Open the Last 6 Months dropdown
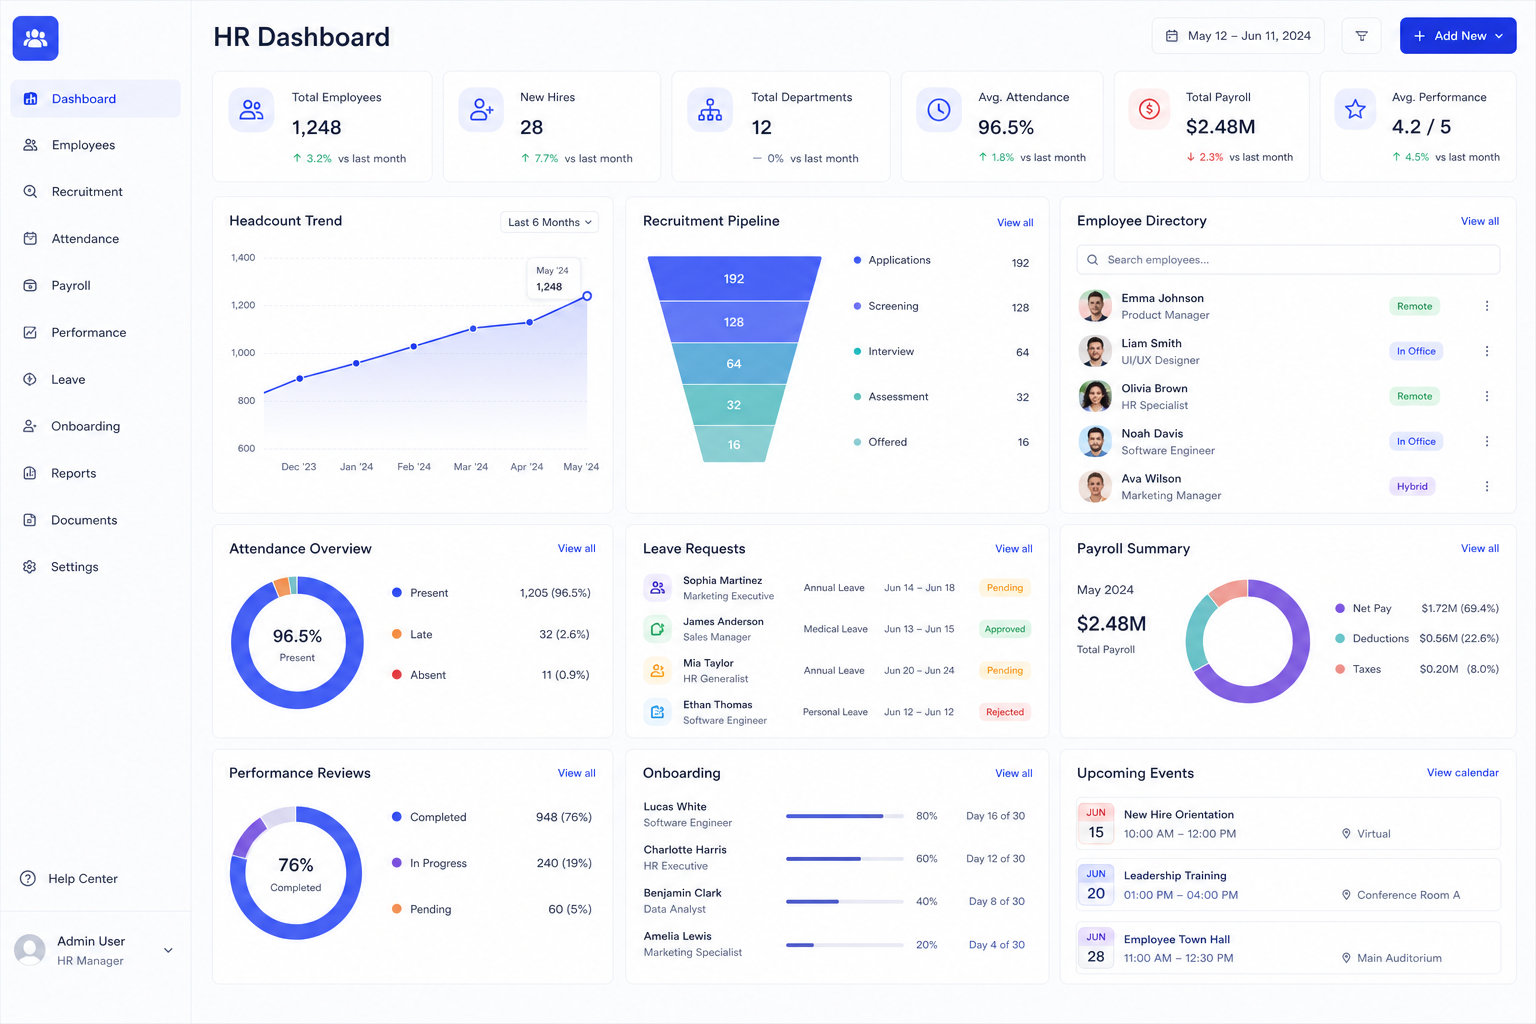This screenshot has height=1024, width=1536. click(549, 222)
